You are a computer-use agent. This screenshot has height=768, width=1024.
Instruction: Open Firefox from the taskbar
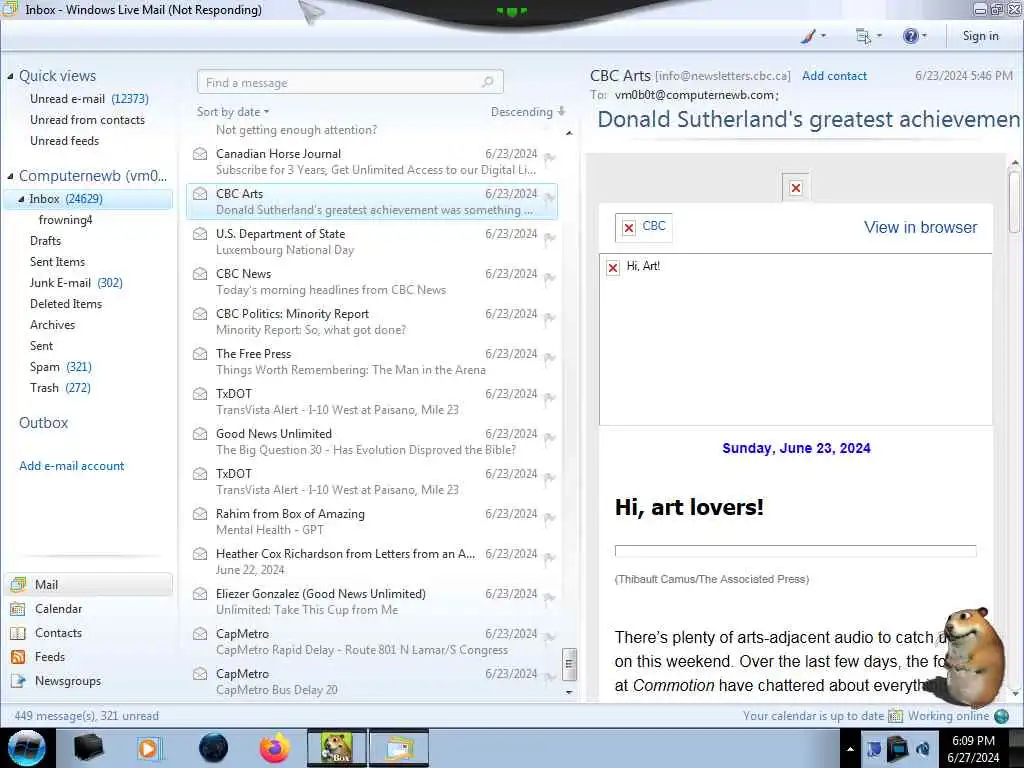(274, 748)
